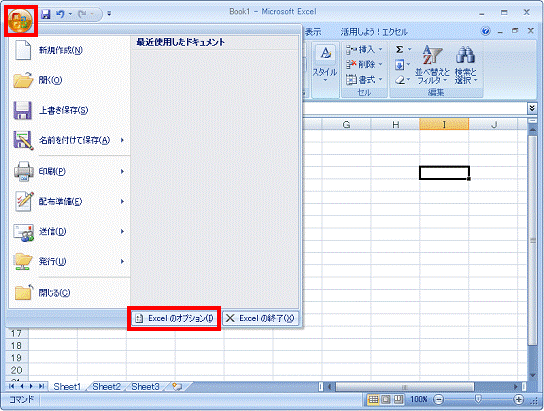Open 検索と選択 find and select
This screenshot has width=544, height=411.
[466, 65]
